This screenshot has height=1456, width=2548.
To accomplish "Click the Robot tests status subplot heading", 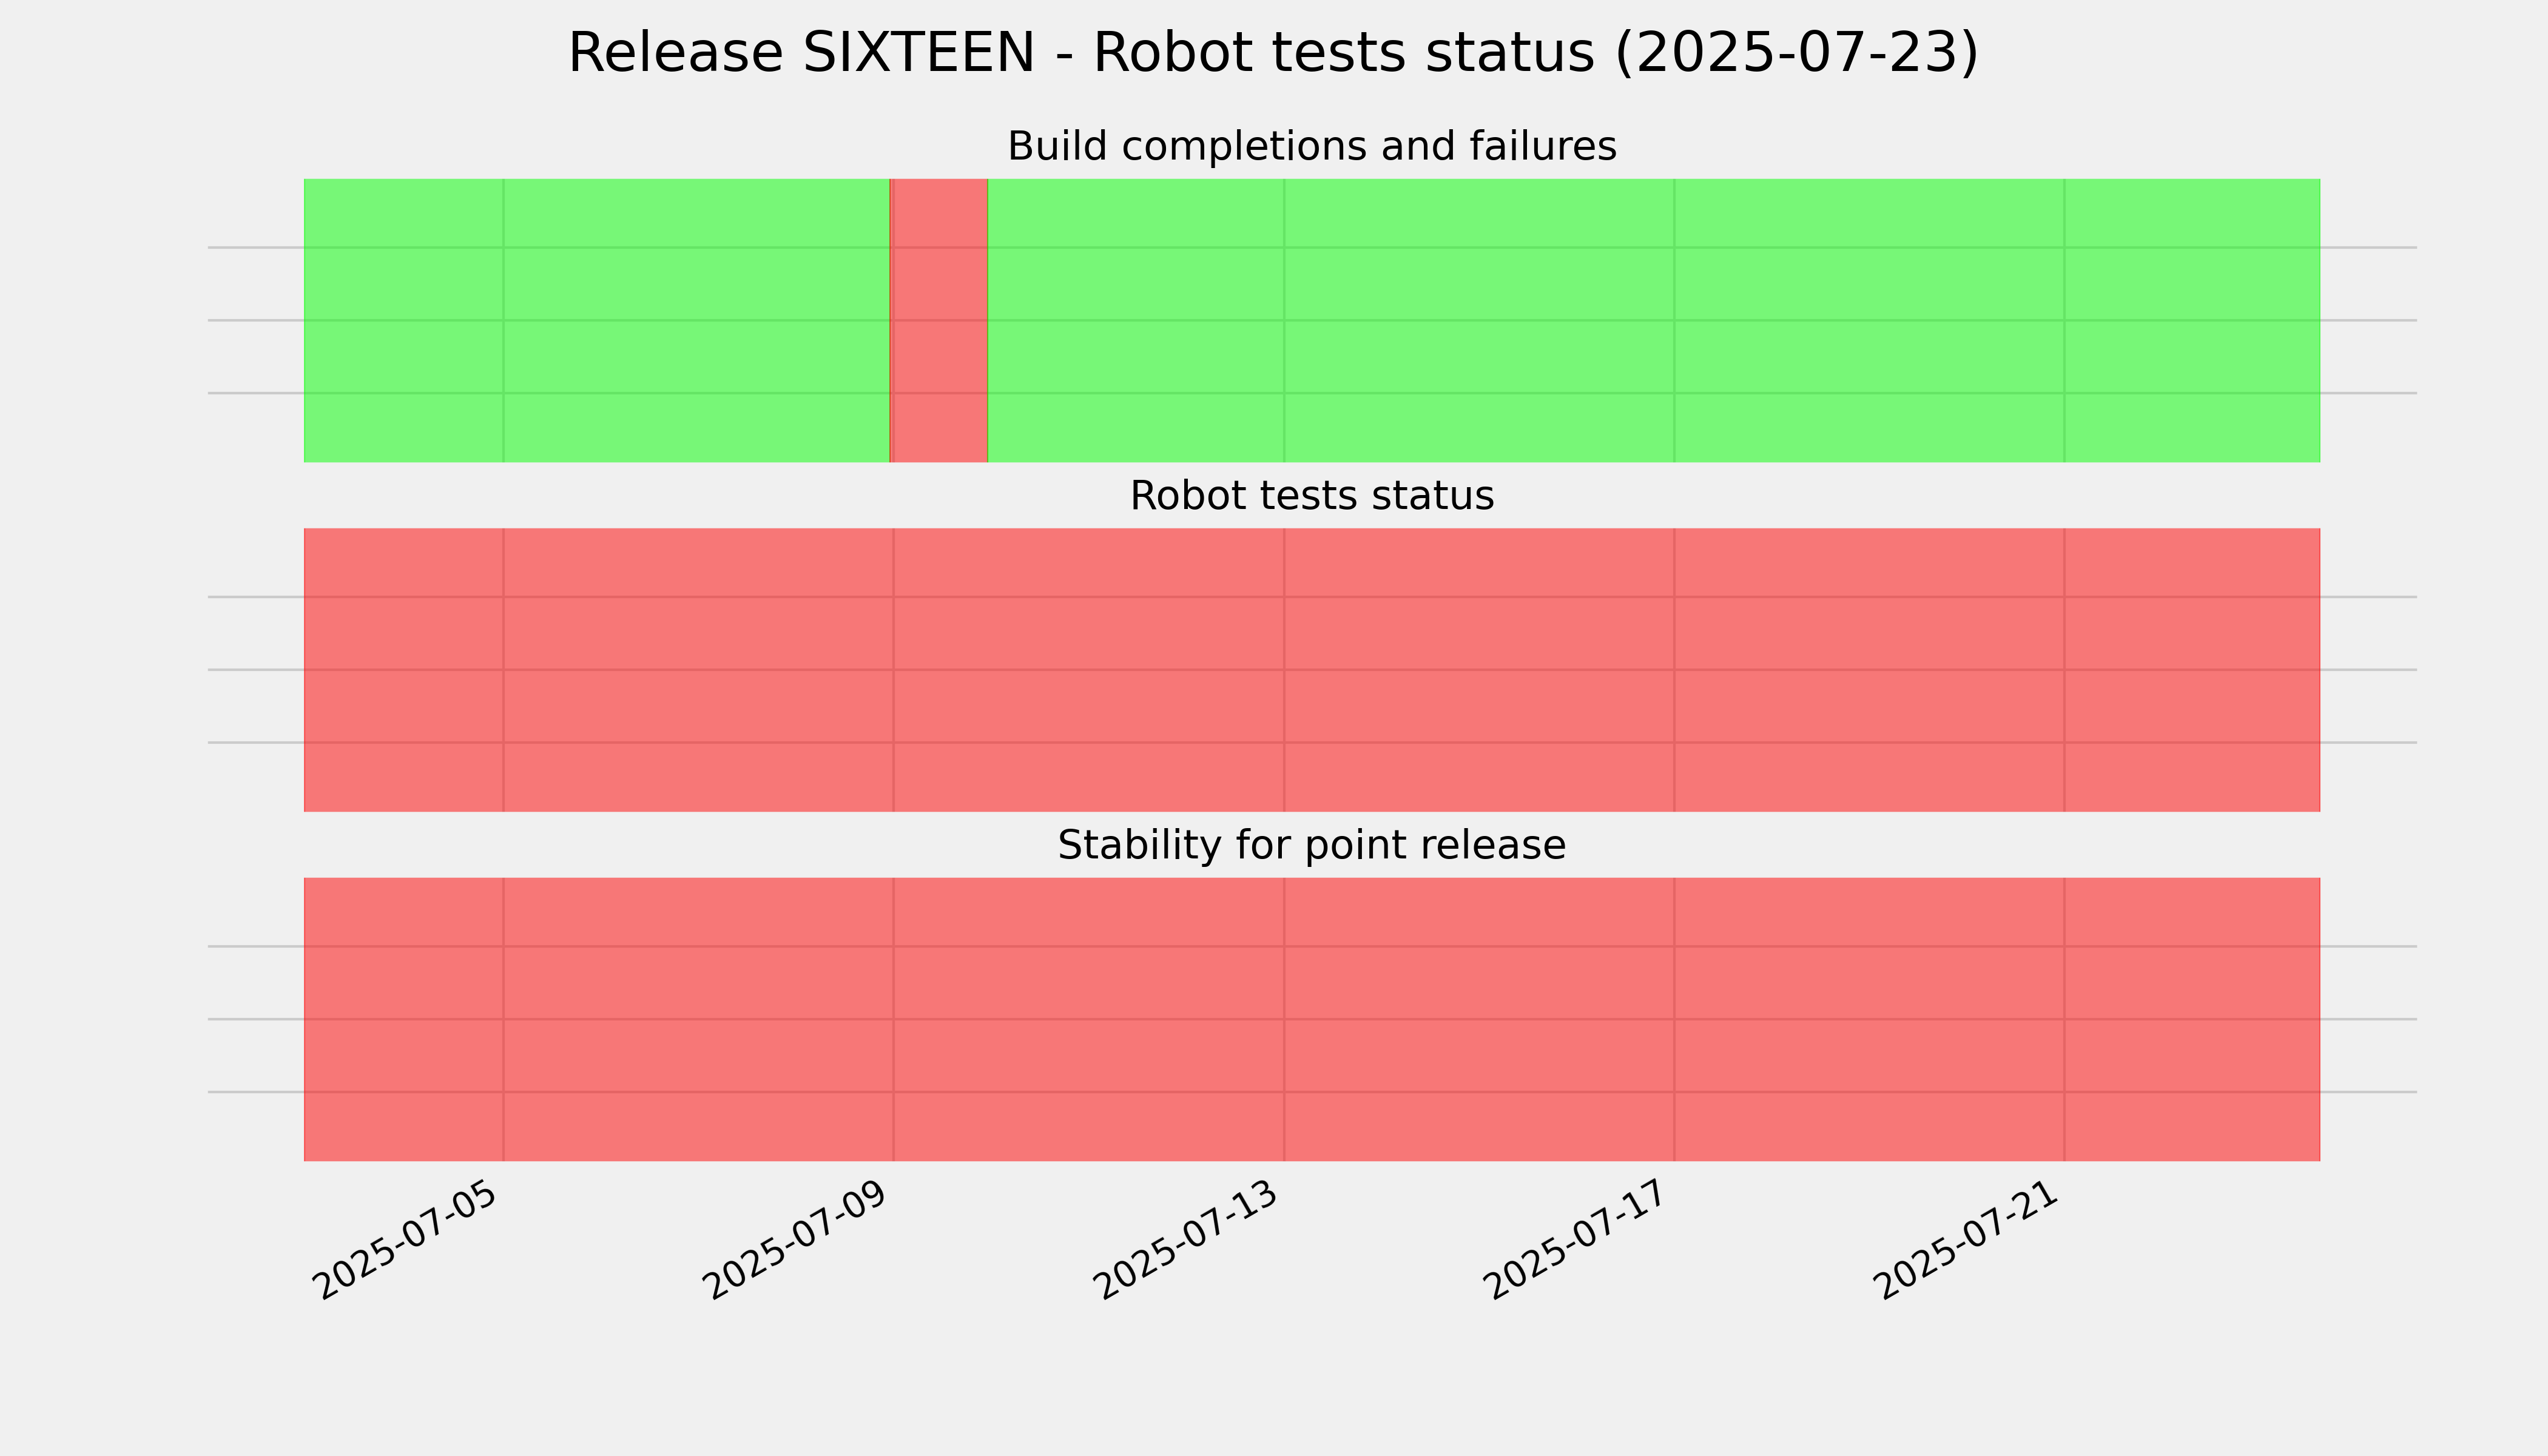I will (1311, 496).
